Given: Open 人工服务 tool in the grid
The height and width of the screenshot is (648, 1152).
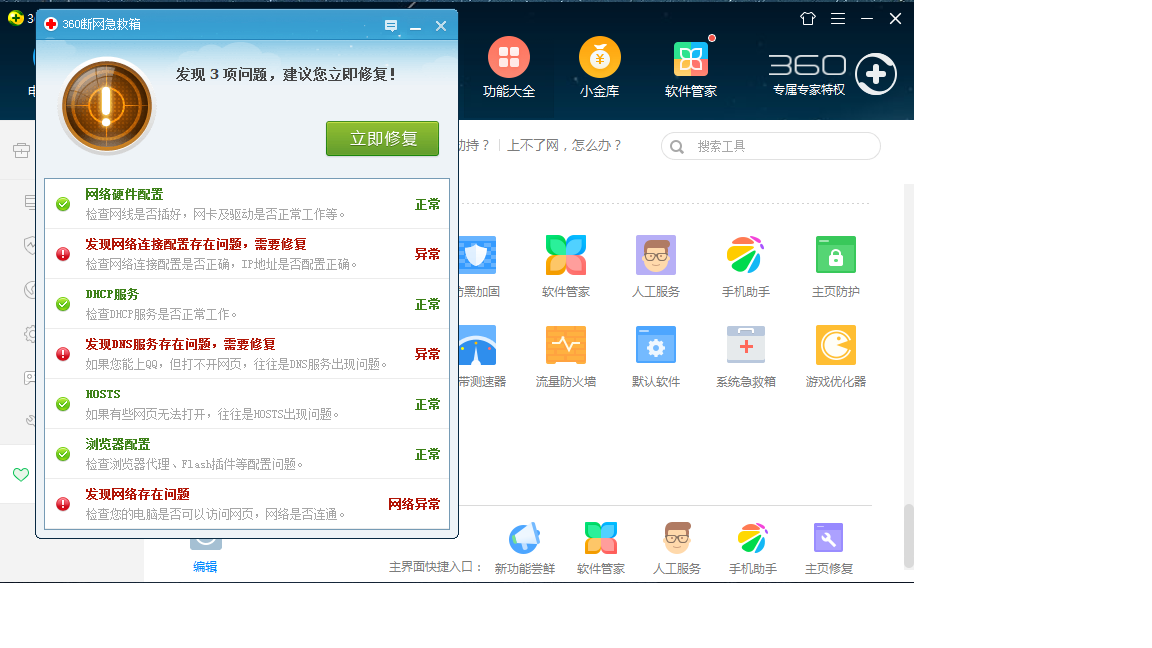Looking at the screenshot, I should point(656,267).
